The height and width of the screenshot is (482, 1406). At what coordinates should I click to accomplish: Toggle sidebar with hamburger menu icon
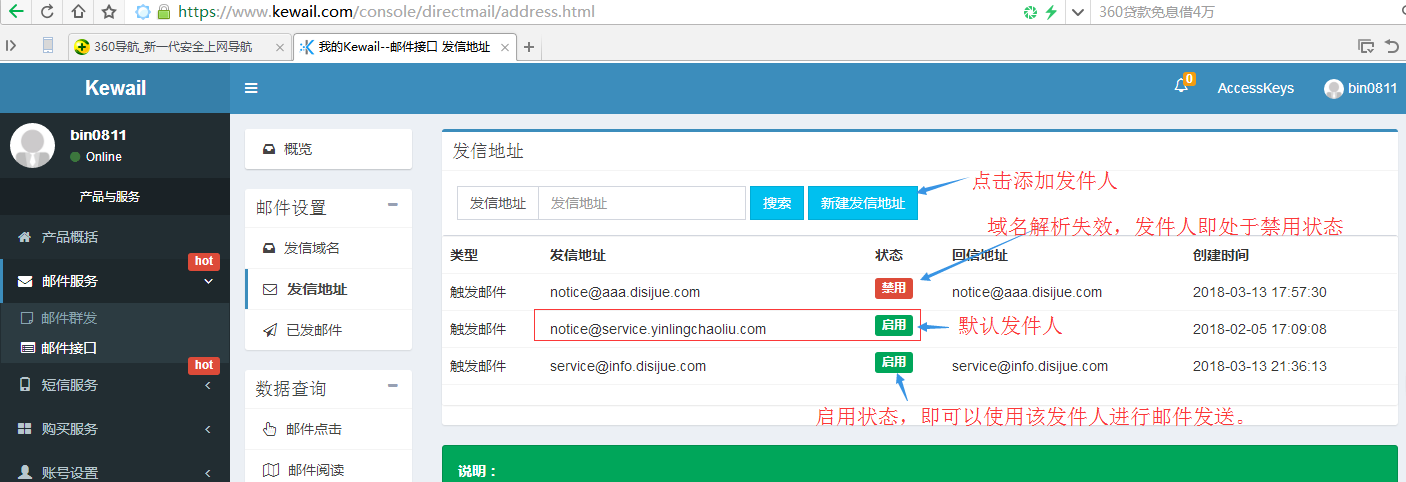pos(251,88)
